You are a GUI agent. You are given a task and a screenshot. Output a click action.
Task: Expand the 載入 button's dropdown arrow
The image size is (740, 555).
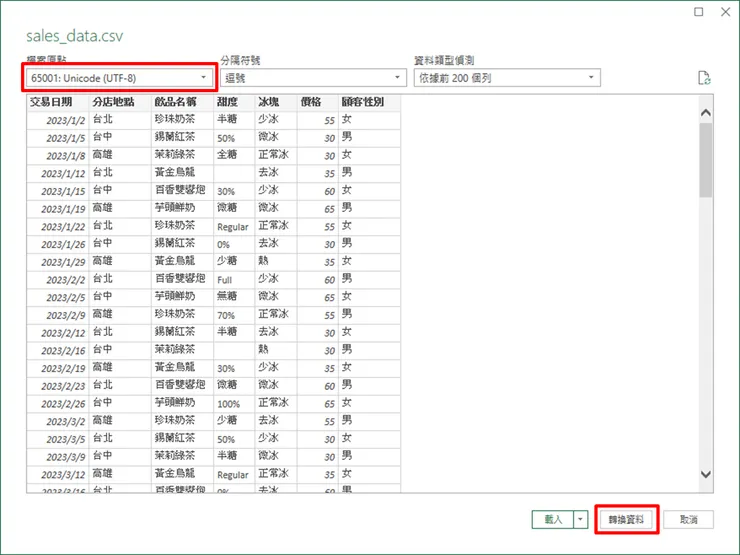[x=580, y=520]
